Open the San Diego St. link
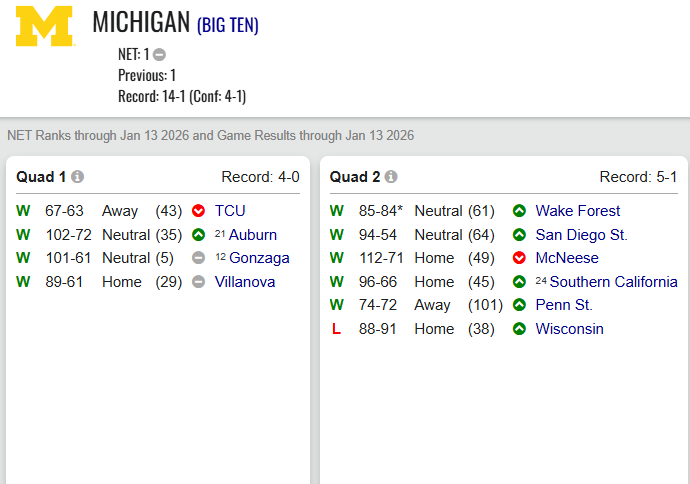Image resolution: width=690 pixels, height=484 pixels. (x=581, y=235)
